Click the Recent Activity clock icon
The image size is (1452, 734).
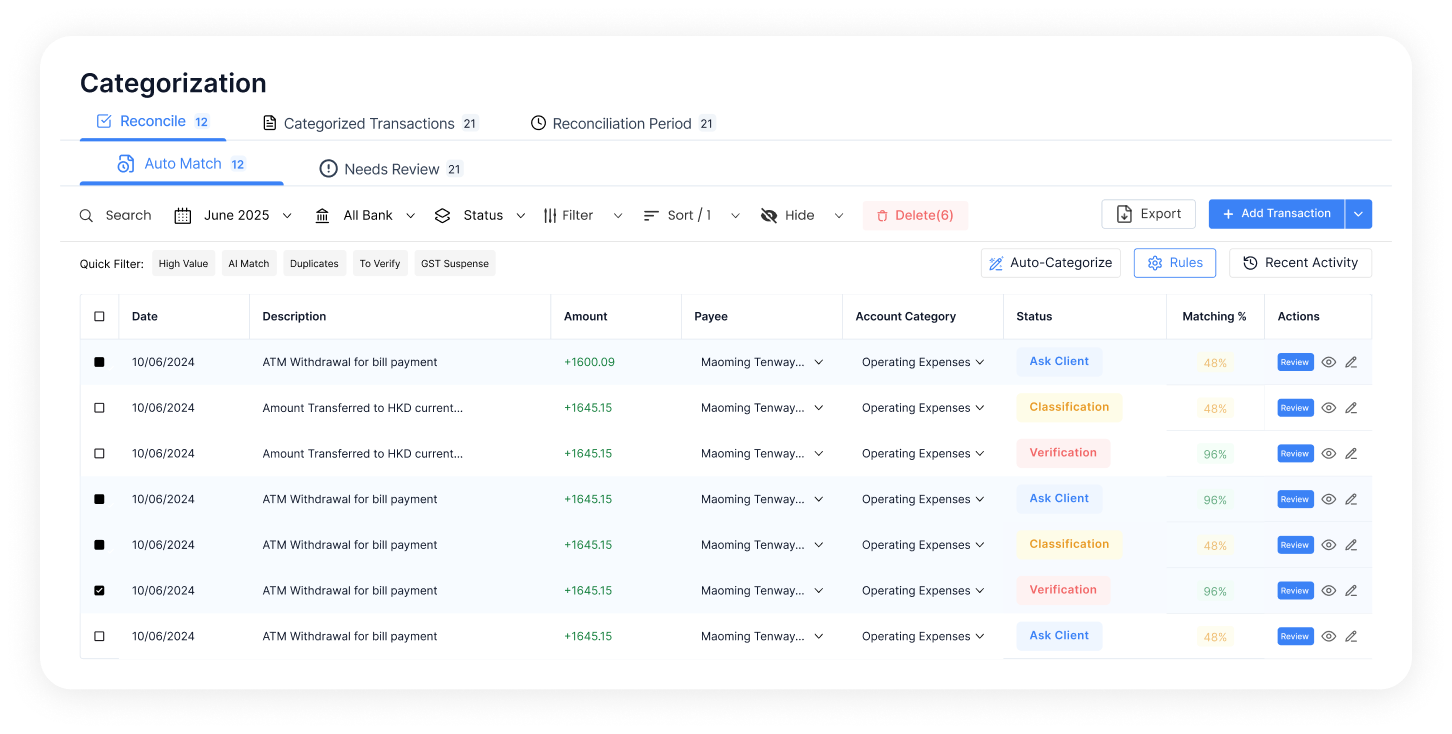pyautogui.click(x=1250, y=262)
